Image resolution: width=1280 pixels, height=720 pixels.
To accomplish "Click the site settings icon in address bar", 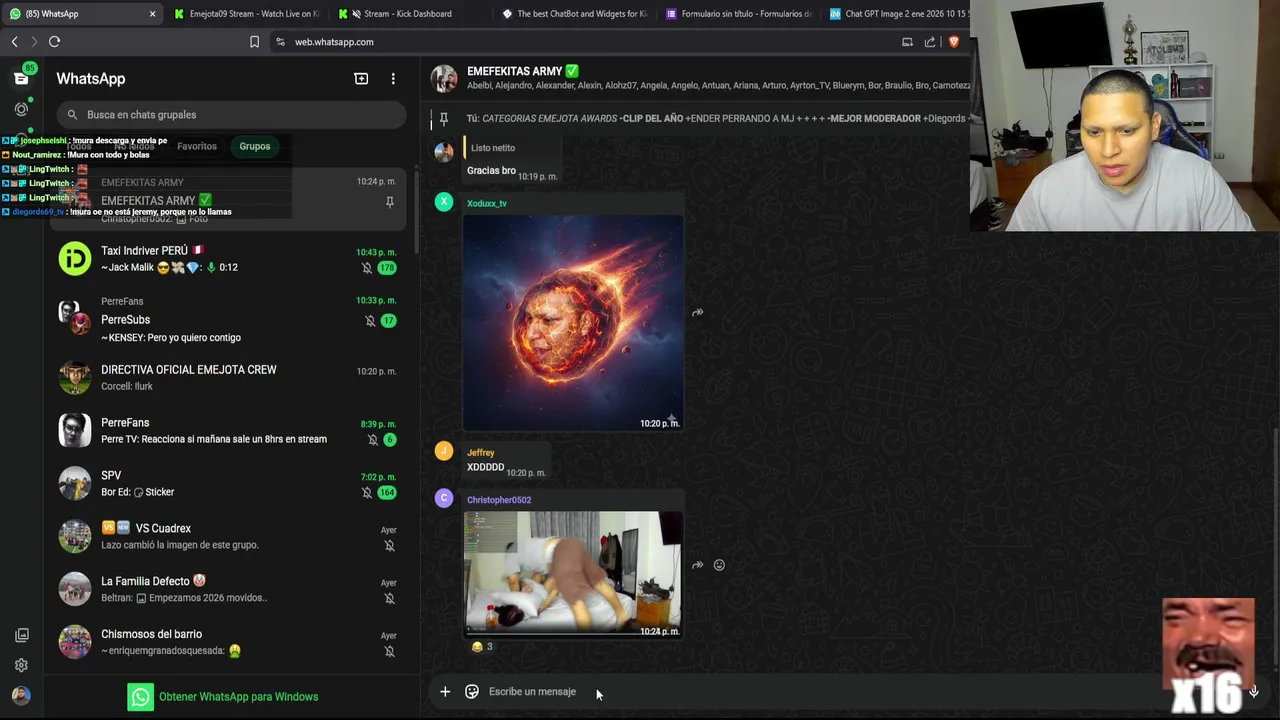I will pos(280,41).
